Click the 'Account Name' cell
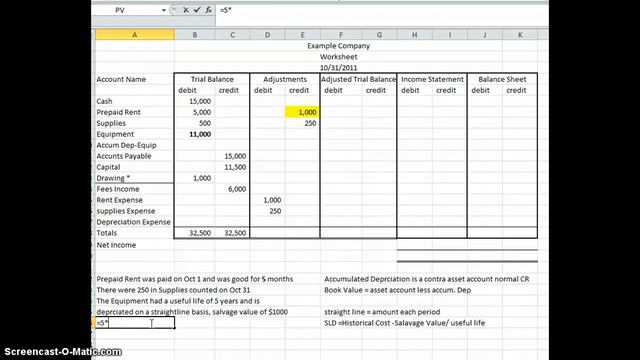This screenshot has width=640, height=360. [121, 79]
